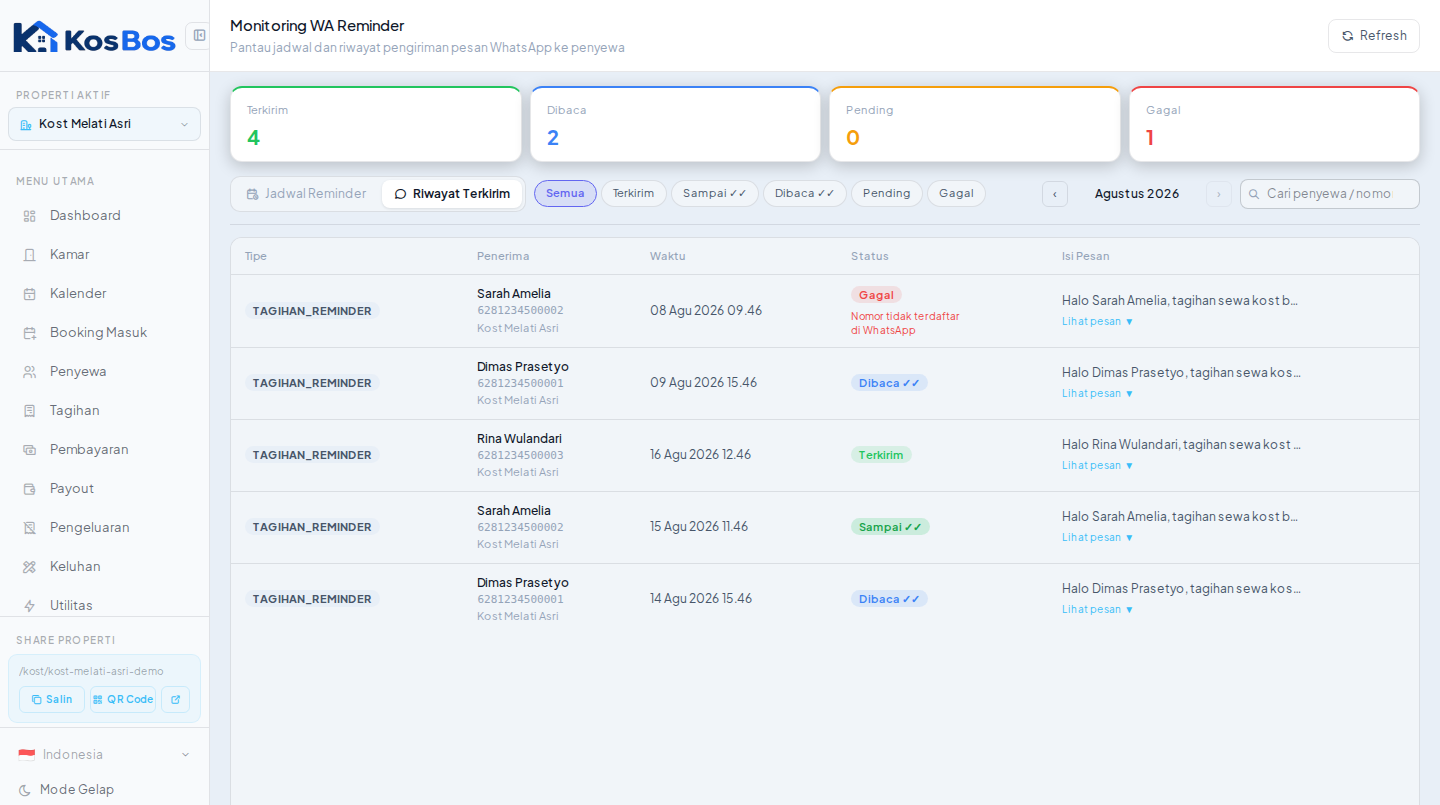Click /kost/kost-melati-asri-demo share path
Viewport: 1440px width, 805px height.
pos(91,671)
